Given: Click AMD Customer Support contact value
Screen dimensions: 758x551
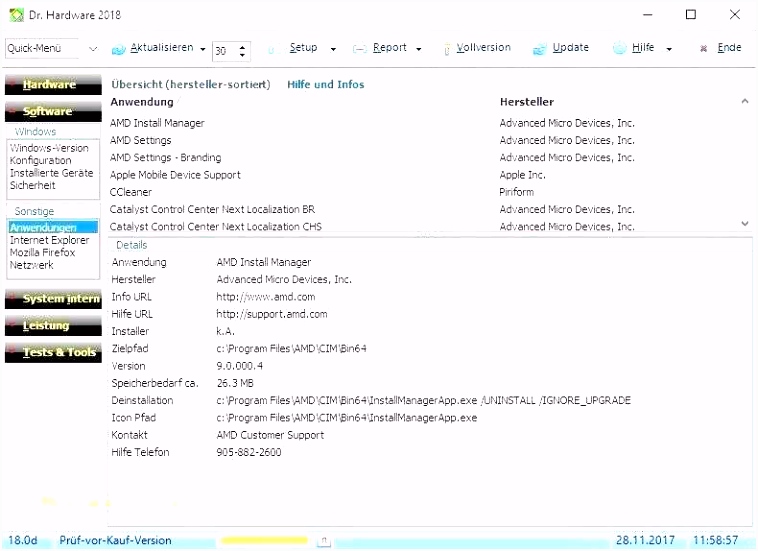Looking at the screenshot, I should point(270,435).
